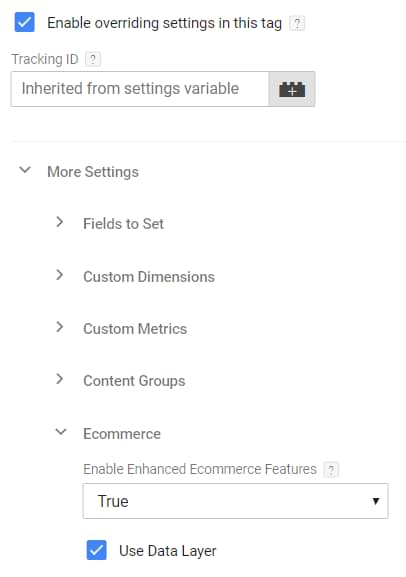Collapse the Ecommerce section chevron

(x=61, y=432)
